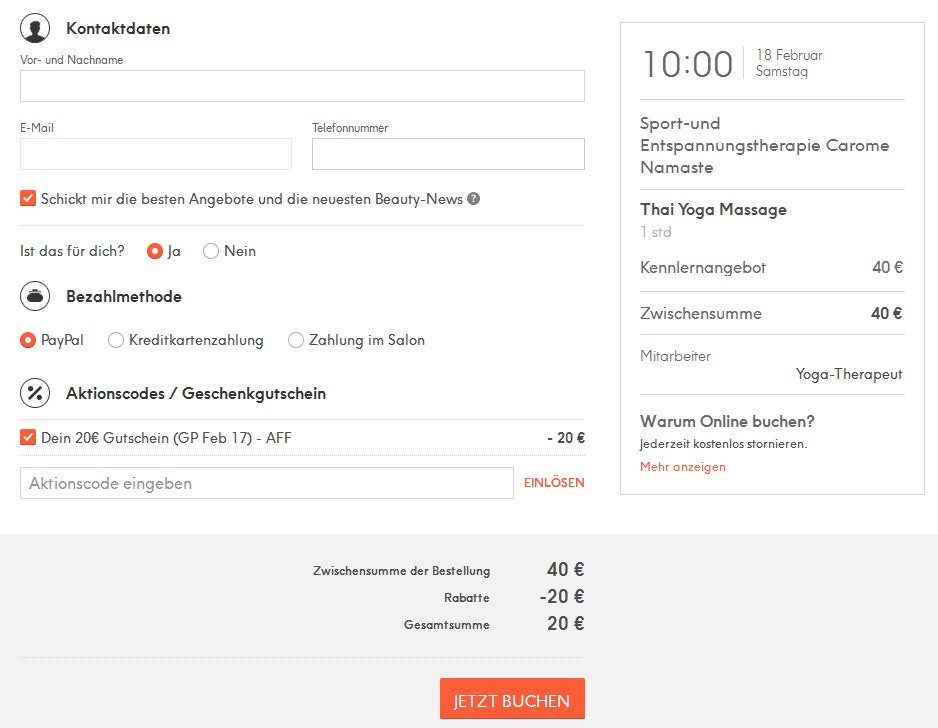Click the Aktionscodes percent icon
The height and width of the screenshot is (728, 938).
coord(35,393)
